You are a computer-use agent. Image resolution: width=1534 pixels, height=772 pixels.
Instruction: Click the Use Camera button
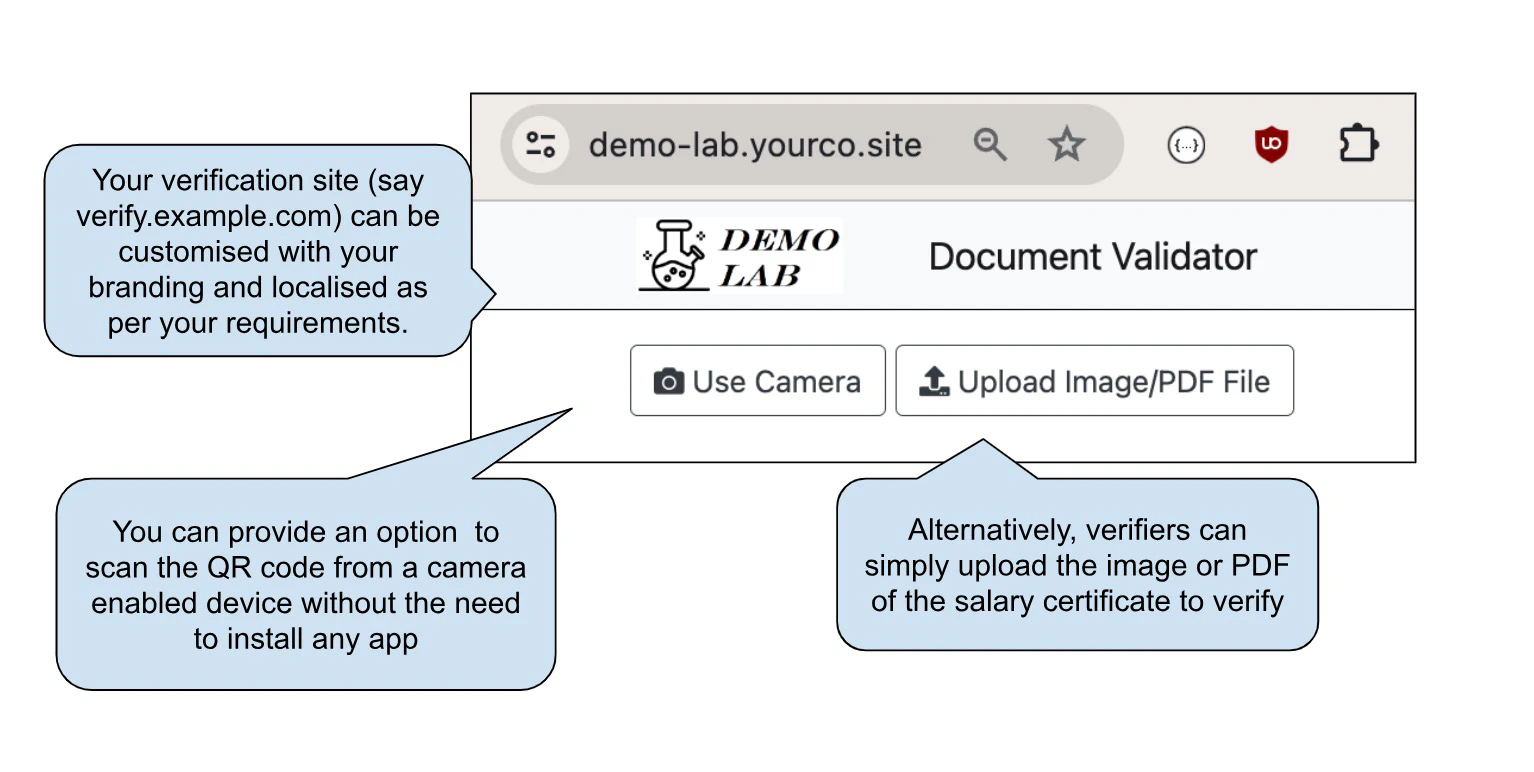click(x=757, y=380)
